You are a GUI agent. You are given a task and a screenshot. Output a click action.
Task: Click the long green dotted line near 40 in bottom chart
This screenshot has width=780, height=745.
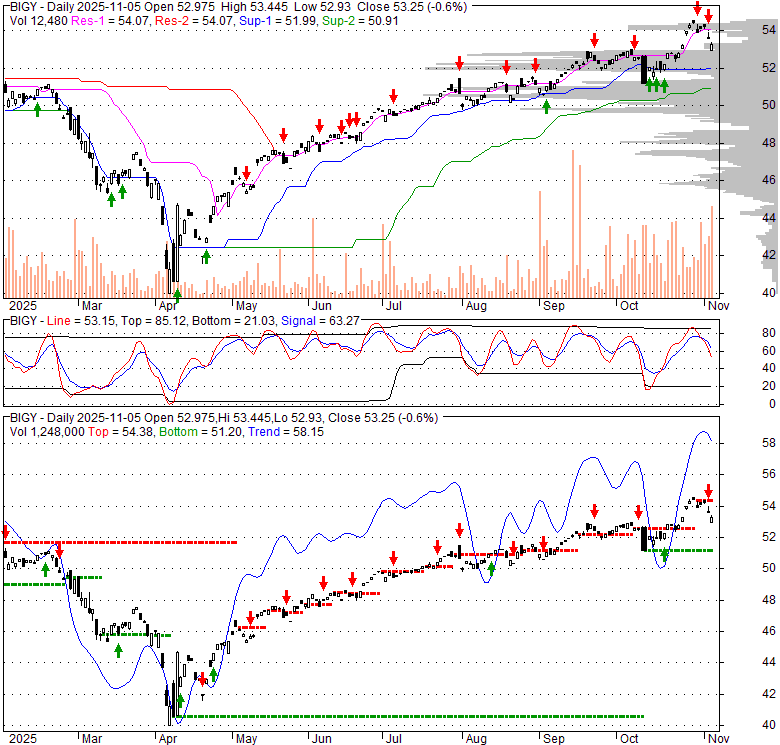(400, 716)
